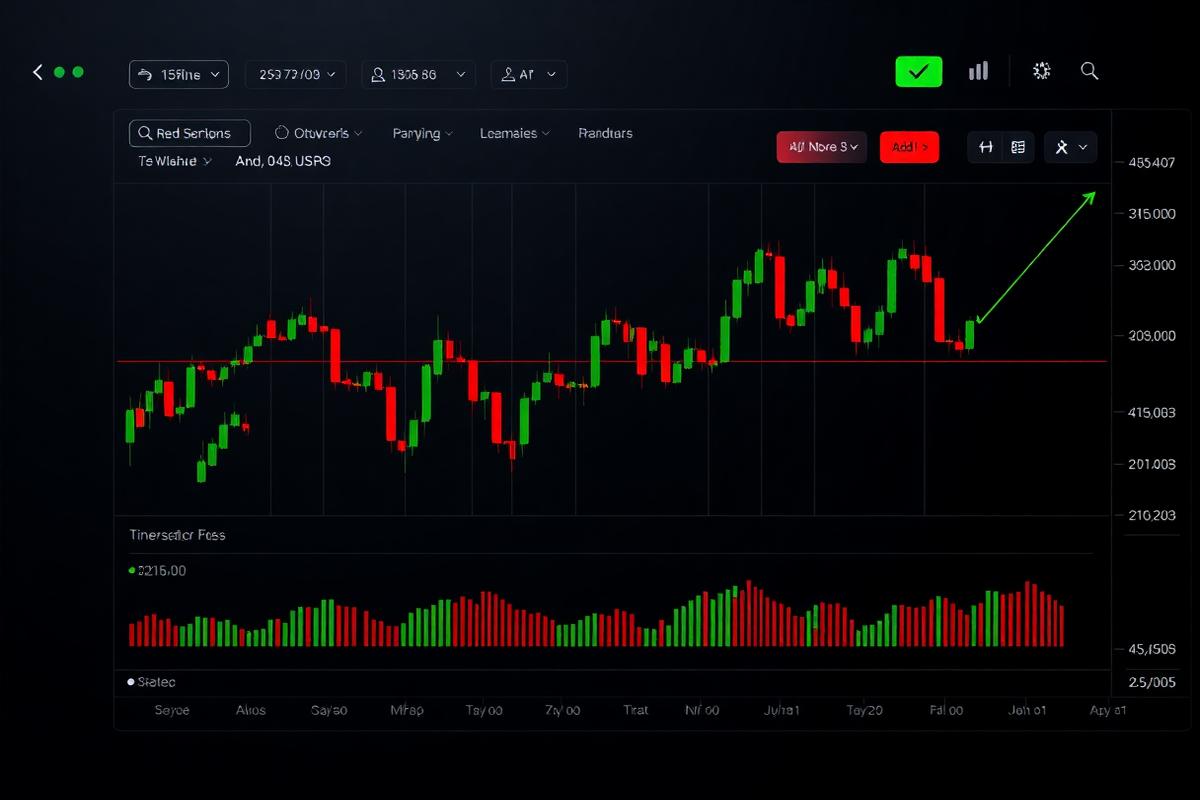Expand the '259 72/09' dropdown

(x=296, y=74)
